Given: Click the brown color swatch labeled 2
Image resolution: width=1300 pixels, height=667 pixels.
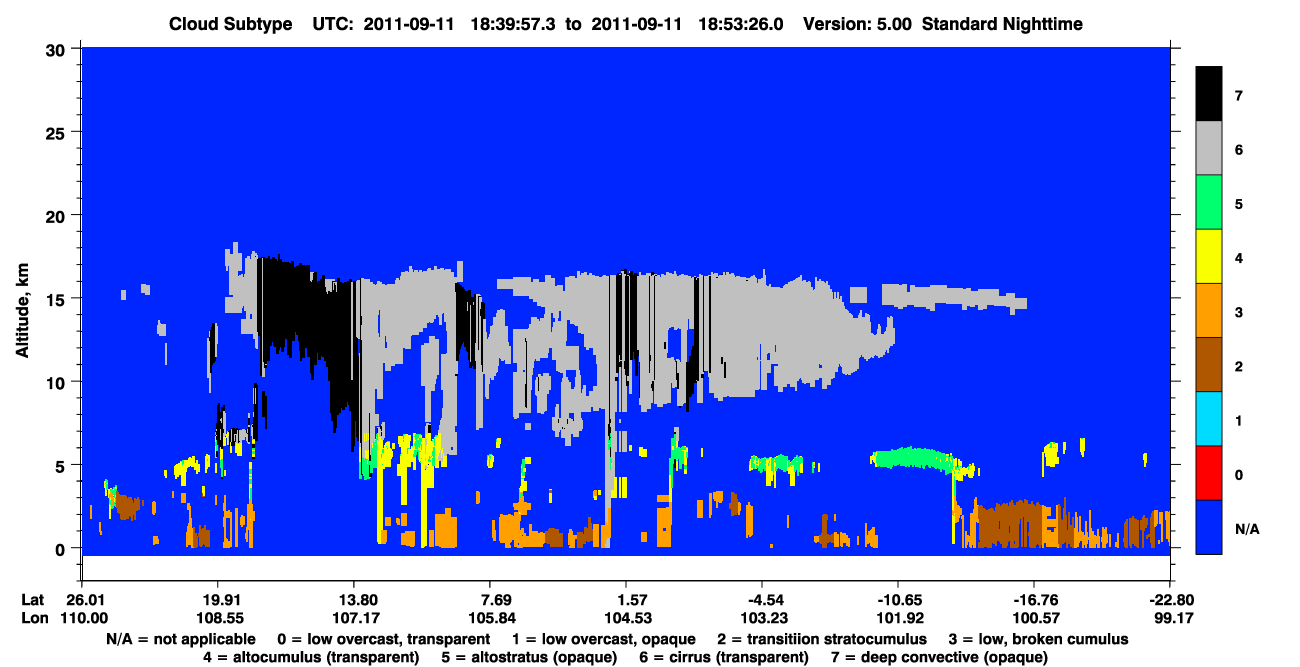Looking at the screenshot, I should (1209, 364).
